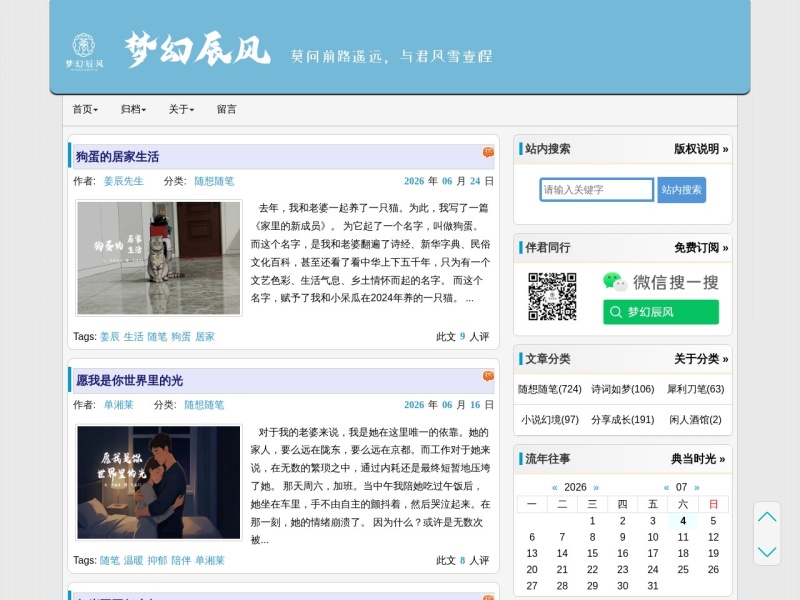Select day 4 in the calendar
The image size is (800, 600).
(683, 521)
